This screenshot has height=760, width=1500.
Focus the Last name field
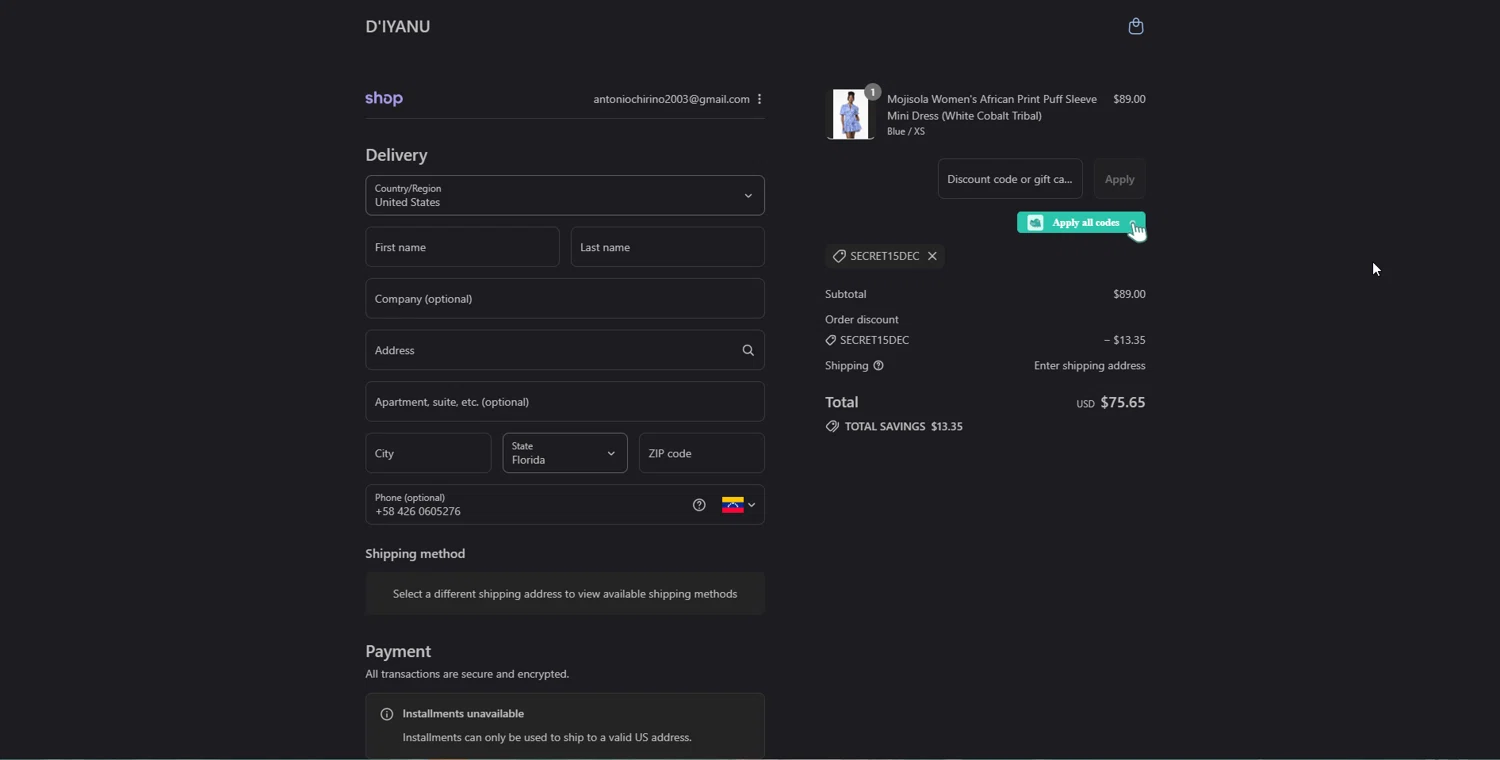point(668,248)
